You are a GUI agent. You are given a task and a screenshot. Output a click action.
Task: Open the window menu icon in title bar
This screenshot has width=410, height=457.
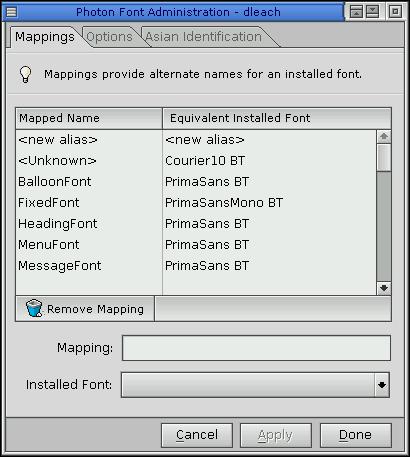[x=11, y=12]
